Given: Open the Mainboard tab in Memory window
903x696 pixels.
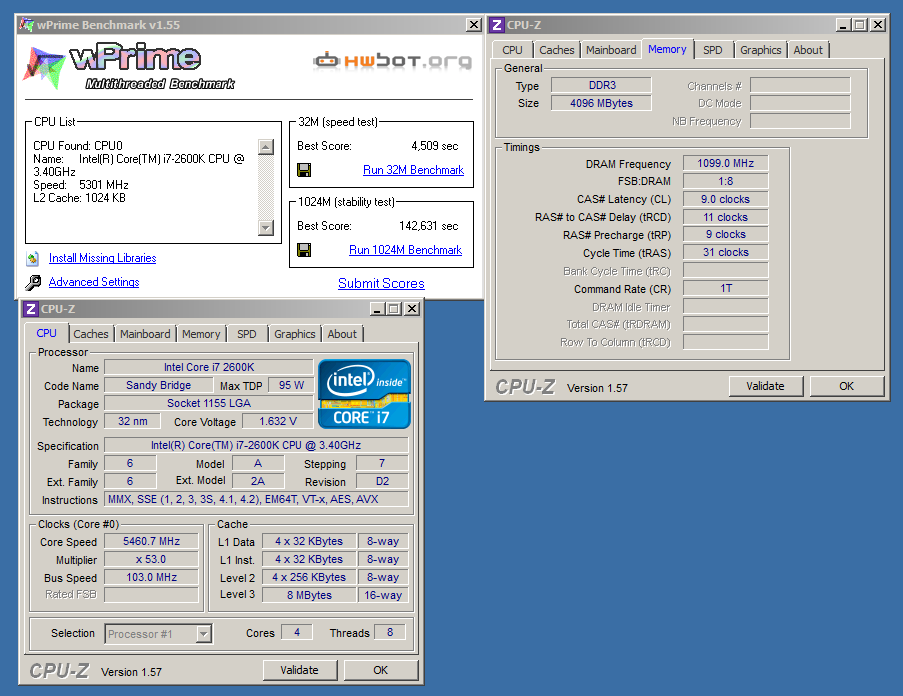Looking at the screenshot, I should pos(611,50).
